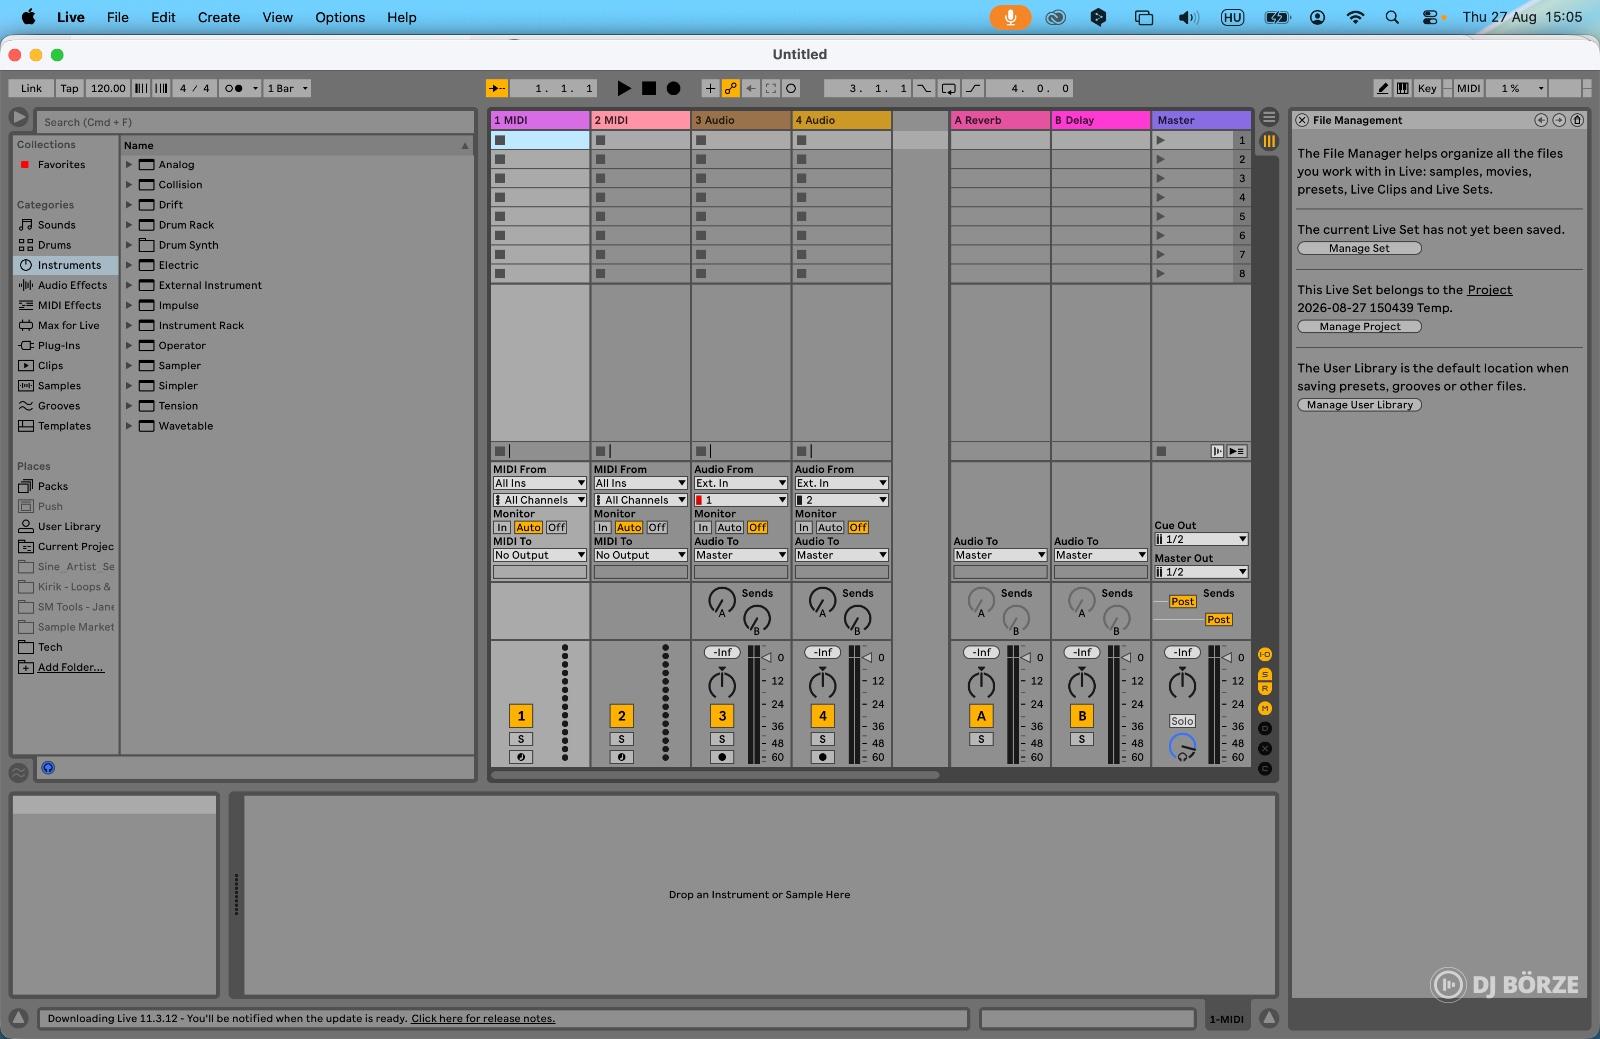The image size is (1600, 1039).
Task: Toggle the Automation Arm icon
Action: (x=731, y=88)
